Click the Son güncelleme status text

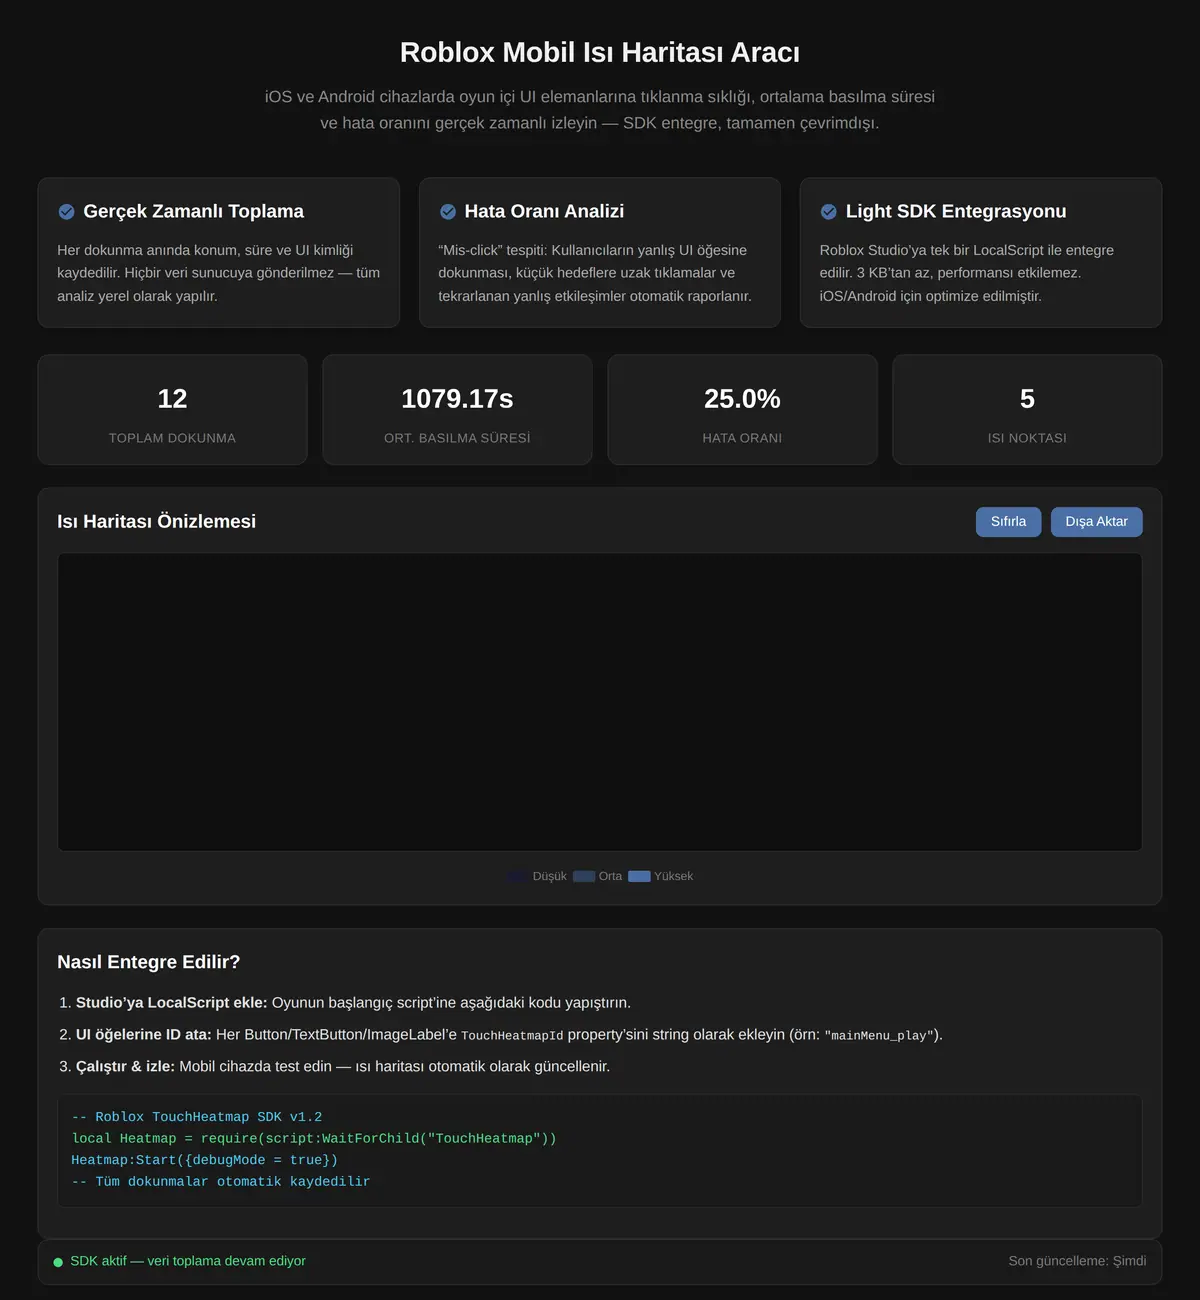click(x=1077, y=1261)
